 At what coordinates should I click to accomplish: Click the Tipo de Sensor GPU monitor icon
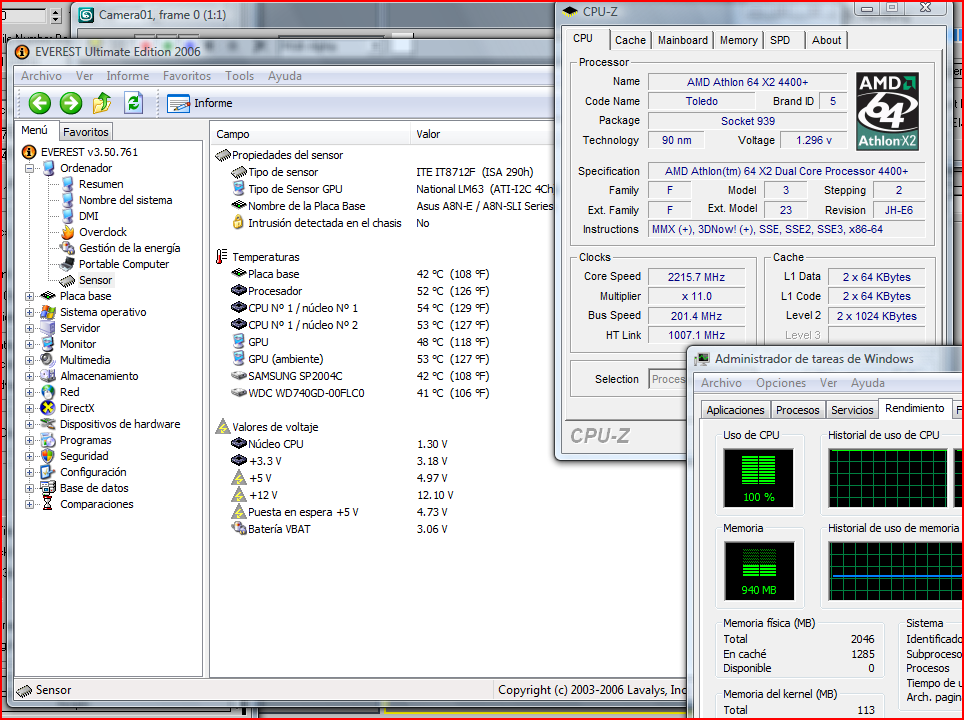[239, 188]
